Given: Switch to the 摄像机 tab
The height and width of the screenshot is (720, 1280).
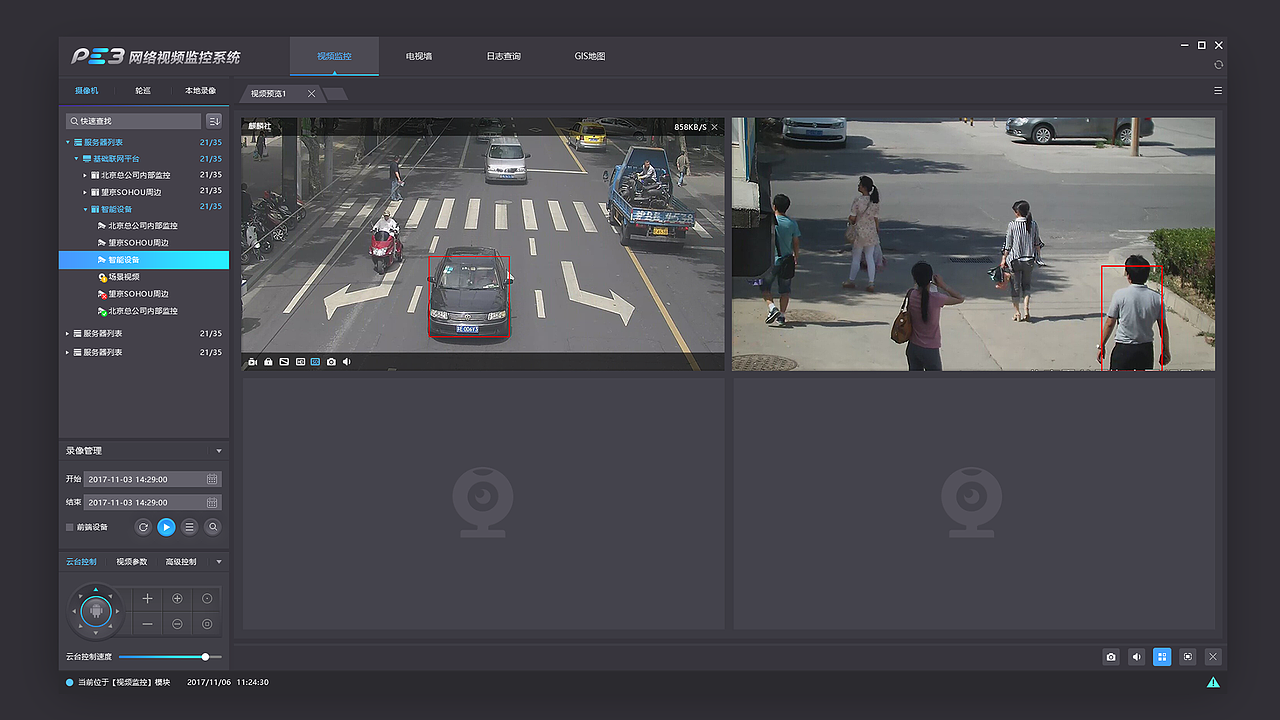Looking at the screenshot, I should (x=87, y=91).
